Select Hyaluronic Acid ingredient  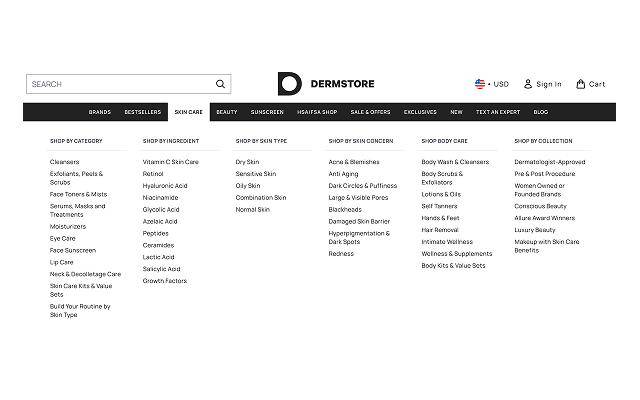[x=165, y=186]
